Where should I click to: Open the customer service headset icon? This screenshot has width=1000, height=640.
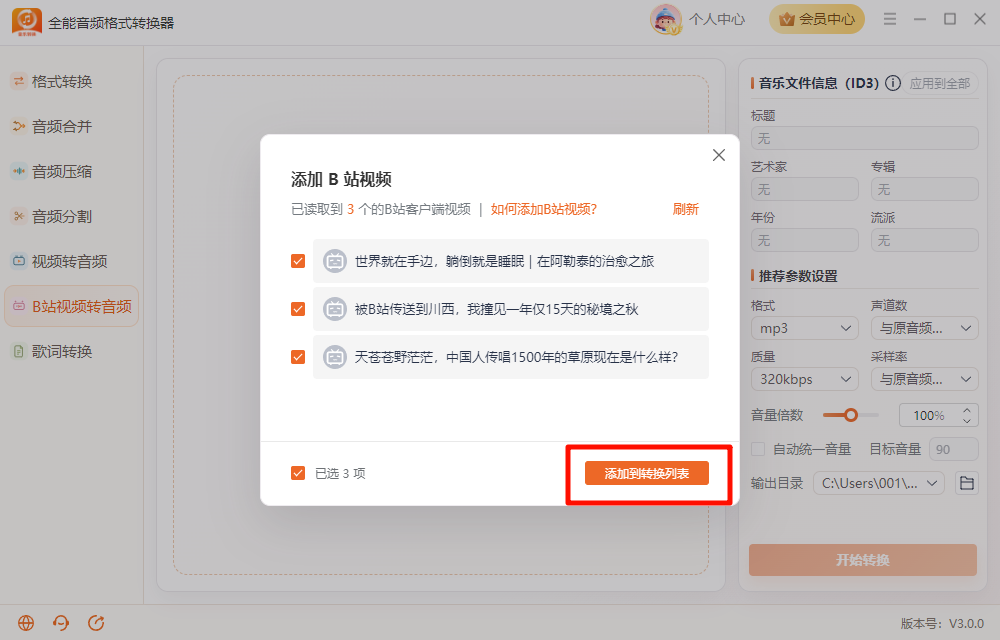61,623
